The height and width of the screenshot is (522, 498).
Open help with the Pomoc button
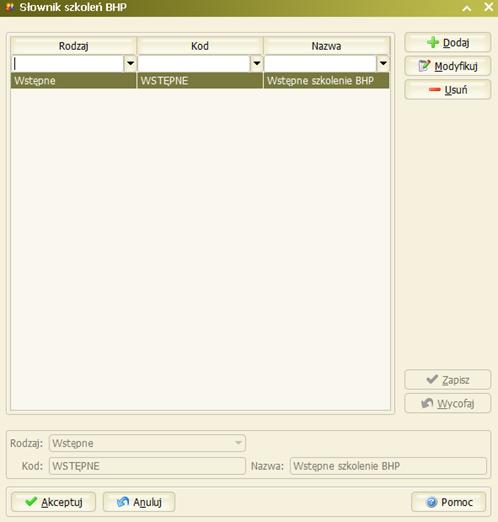click(x=449, y=502)
